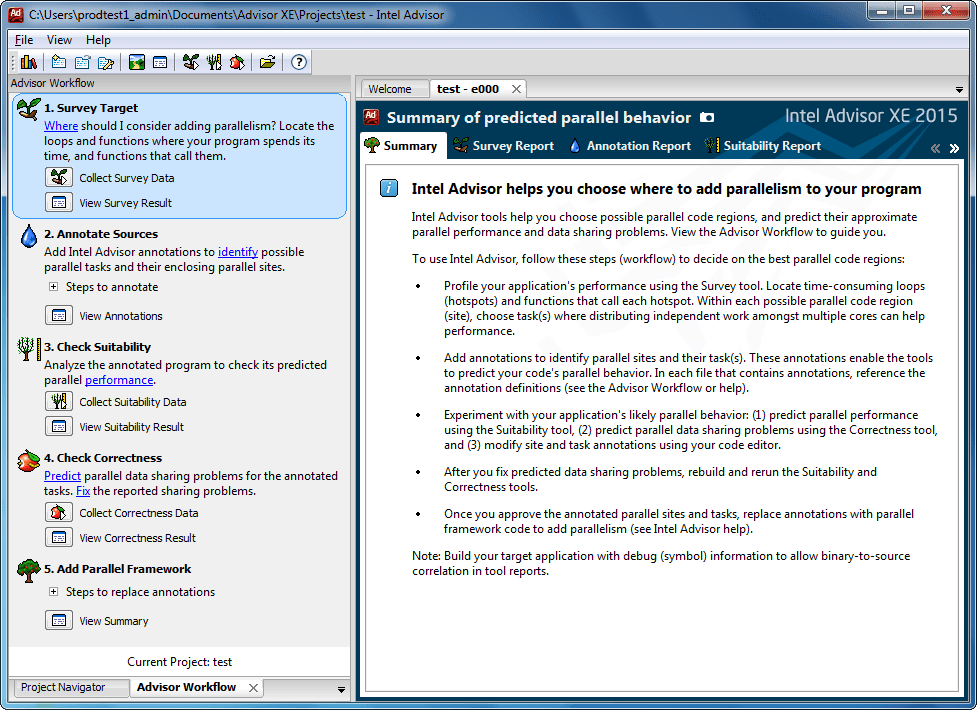Open the document tab list dropdown arrow
Viewport: 977px width, 710px height.
pos(959,90)
